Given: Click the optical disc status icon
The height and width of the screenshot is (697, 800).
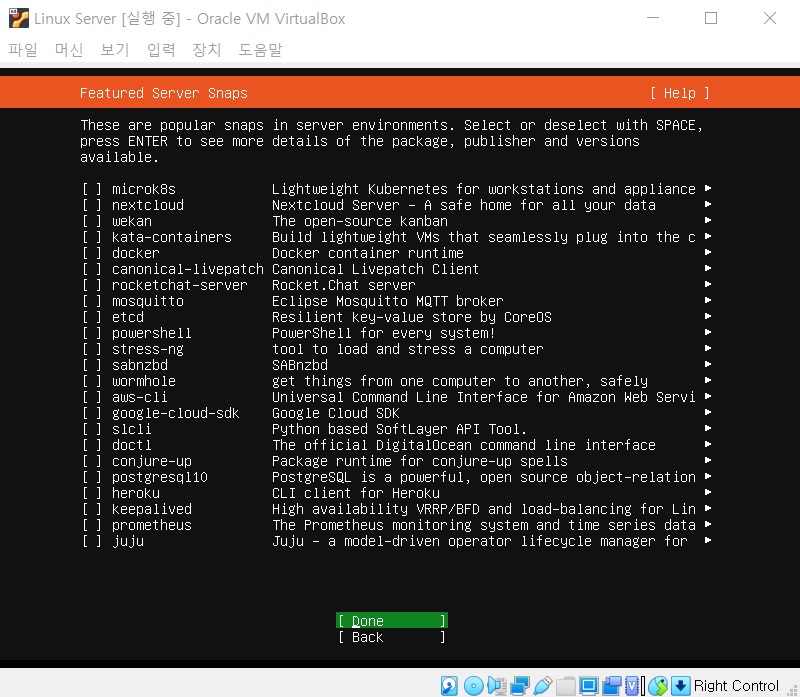Looking at the screenshot, I should [473, 685].
